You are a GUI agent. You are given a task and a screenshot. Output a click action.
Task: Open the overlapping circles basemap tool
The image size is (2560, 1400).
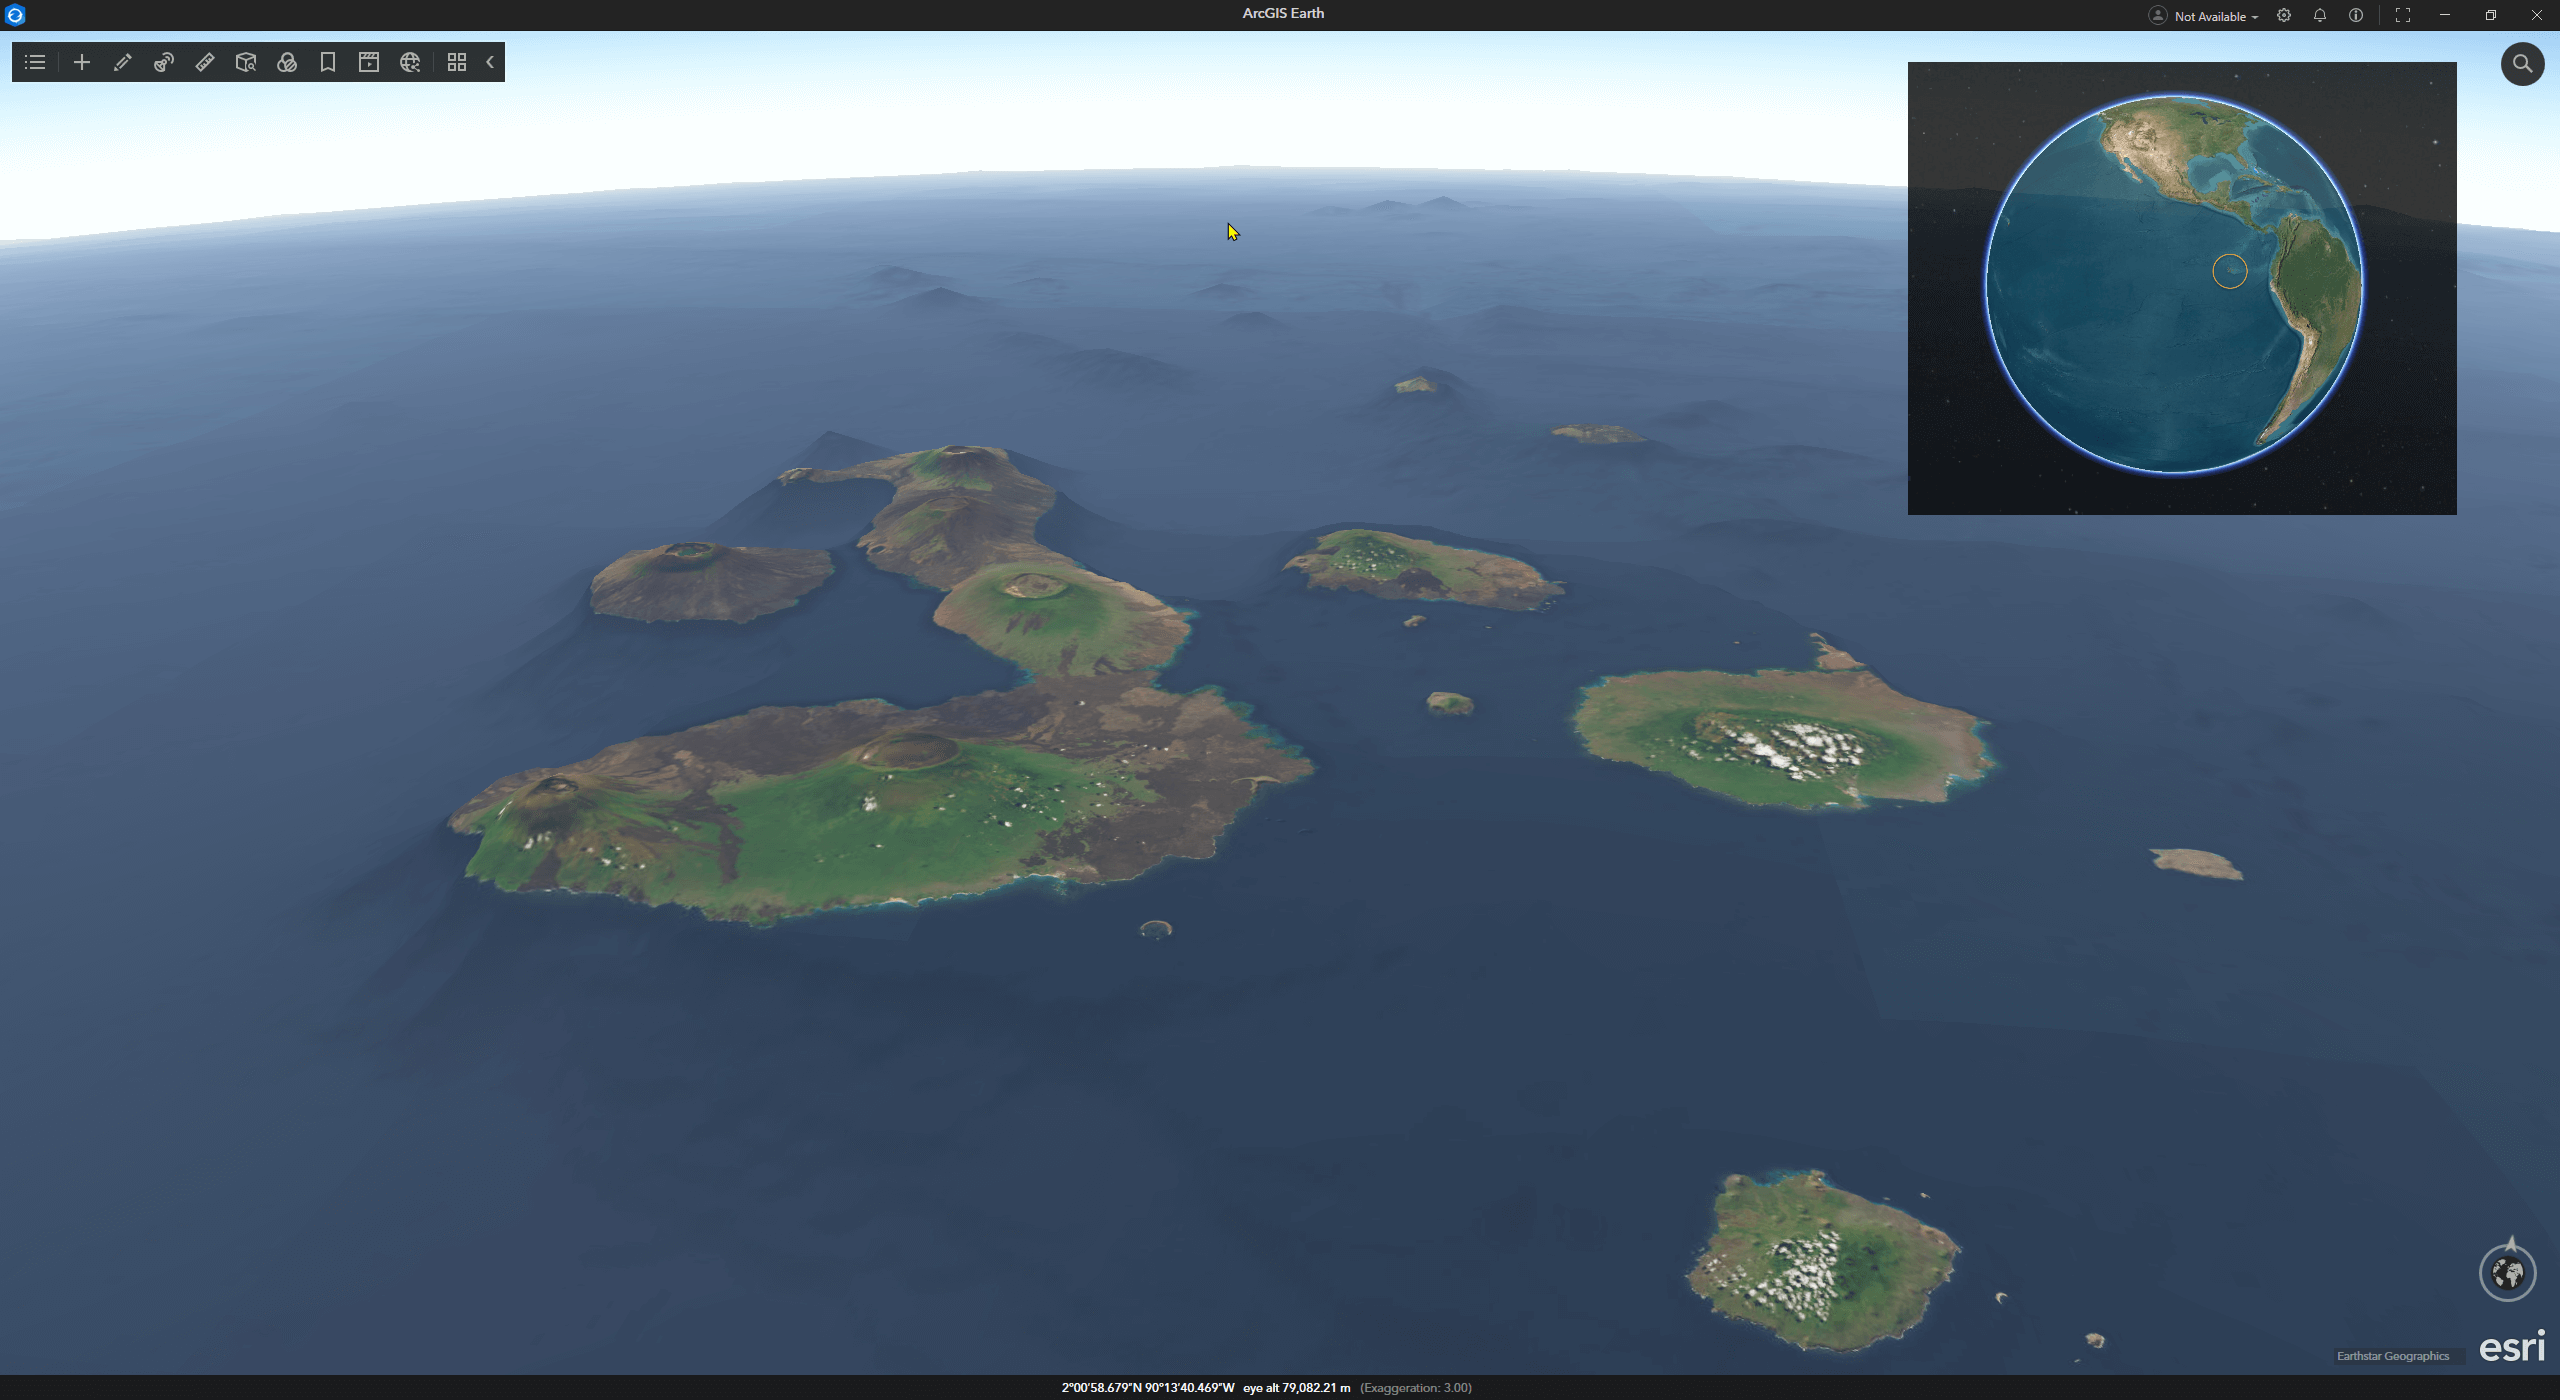[287, 62]
